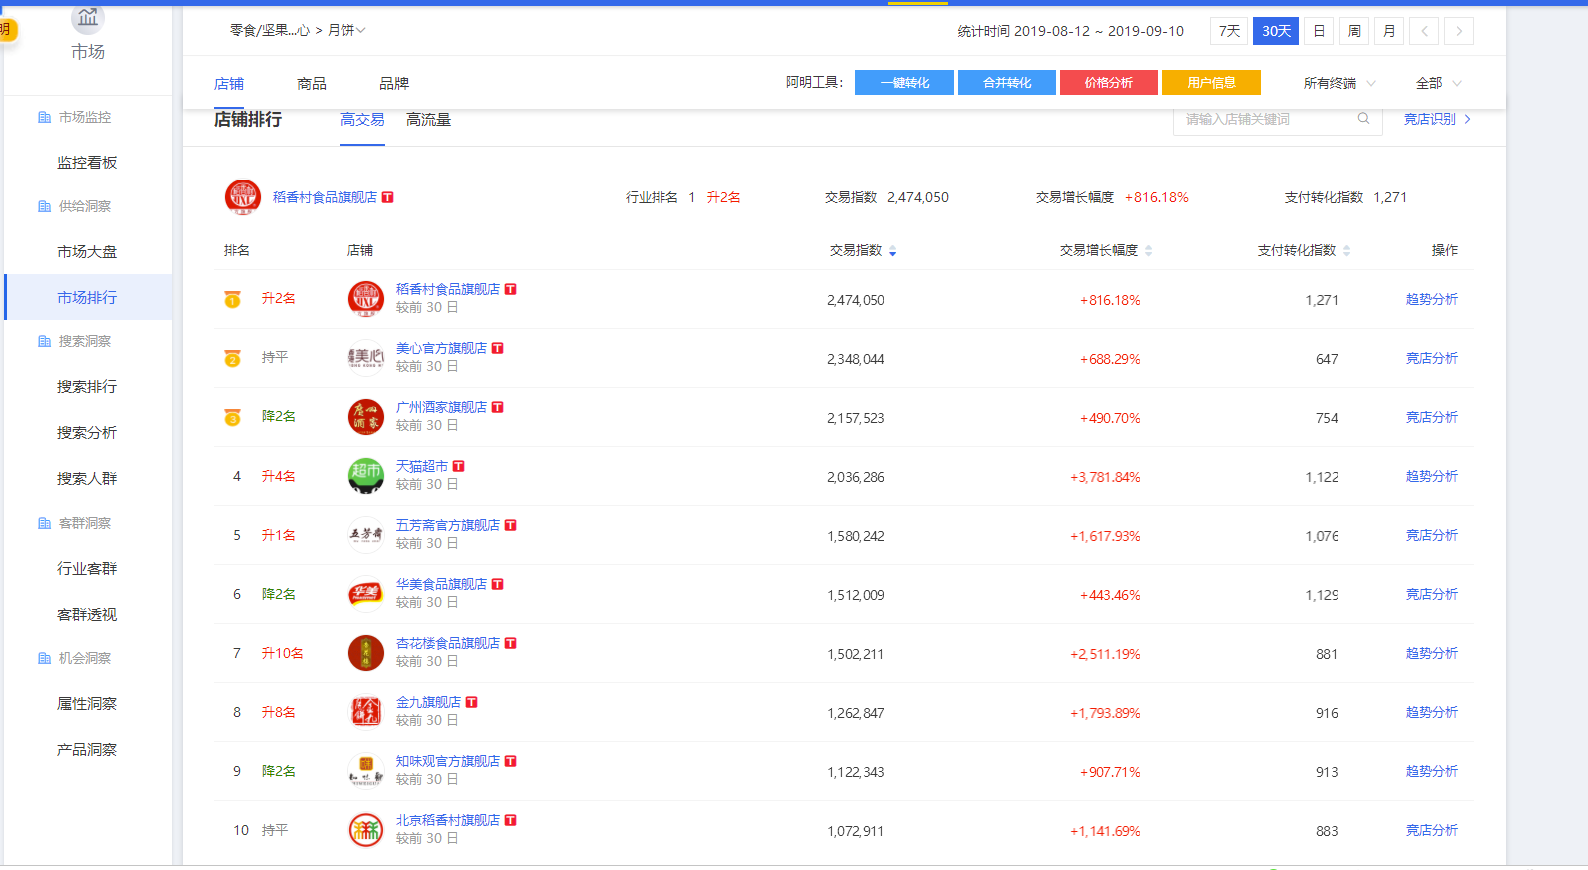Sort by 交易指数 column arrow icon
Viewport: 1588px width, 870px height.
pyautogui.click(x=893, y=251)
